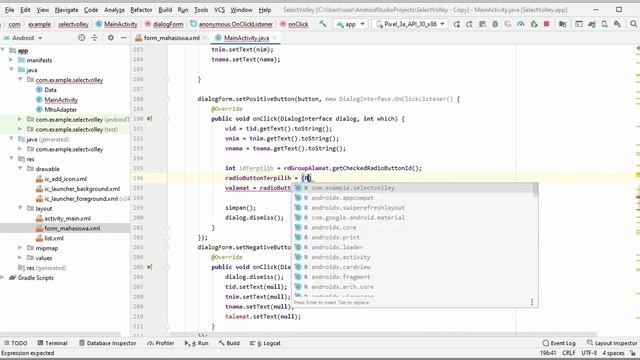Click the Run with Coverage icon

(508, 24)
